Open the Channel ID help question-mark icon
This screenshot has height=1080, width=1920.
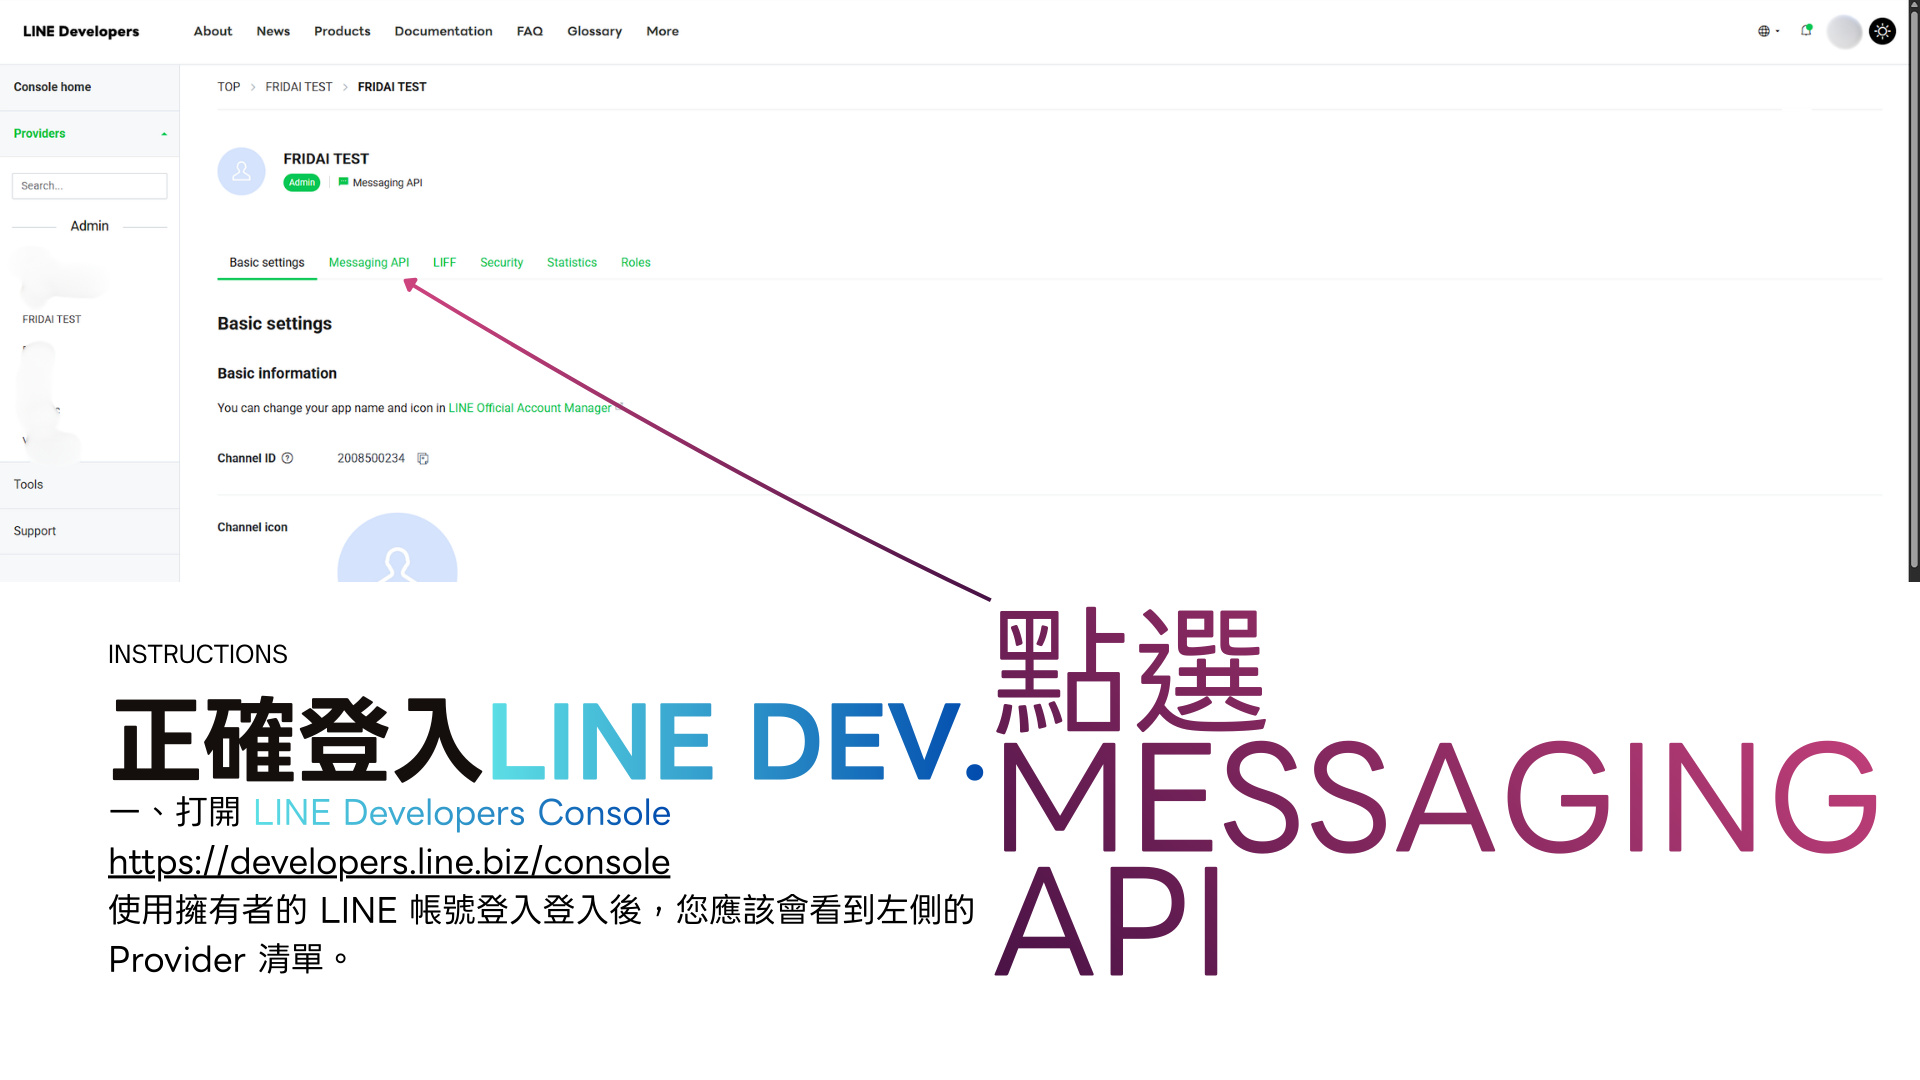point(288,458)
